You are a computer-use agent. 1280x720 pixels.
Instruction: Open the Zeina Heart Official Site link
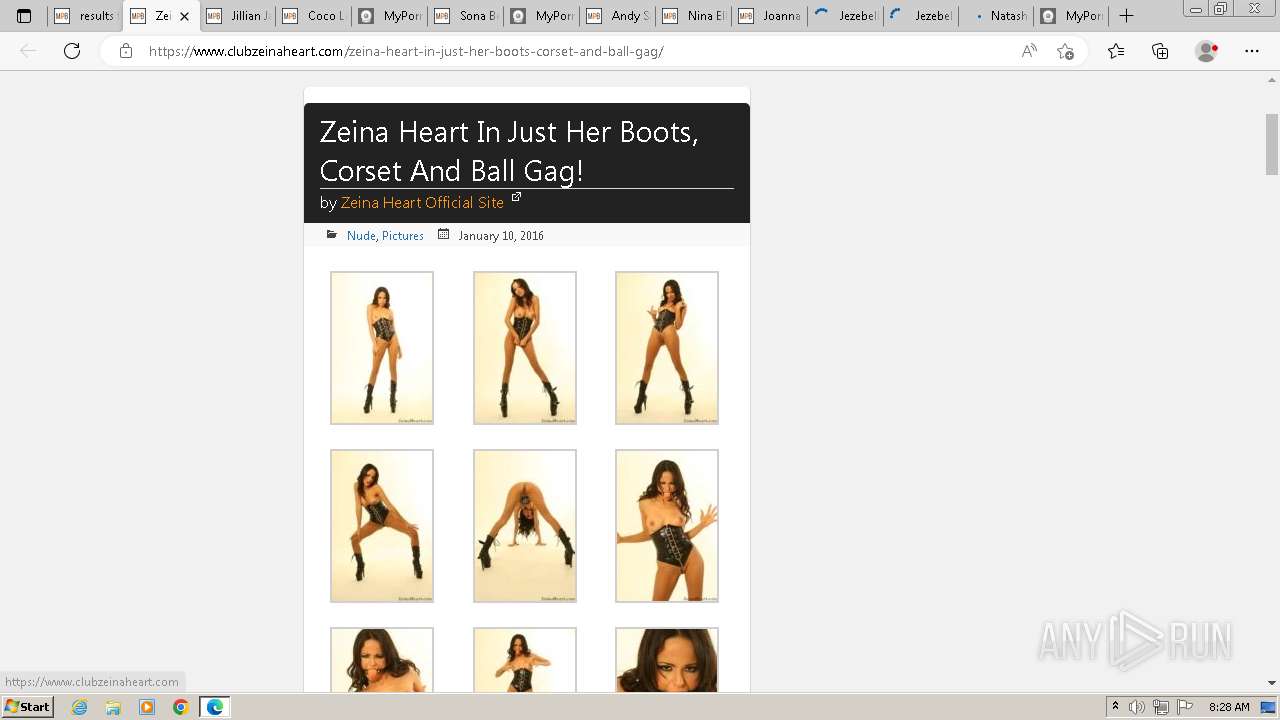tap(422, 202)
